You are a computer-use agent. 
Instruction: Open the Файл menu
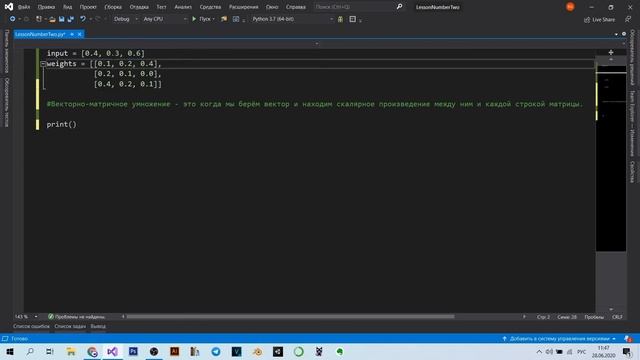[24, 7]
